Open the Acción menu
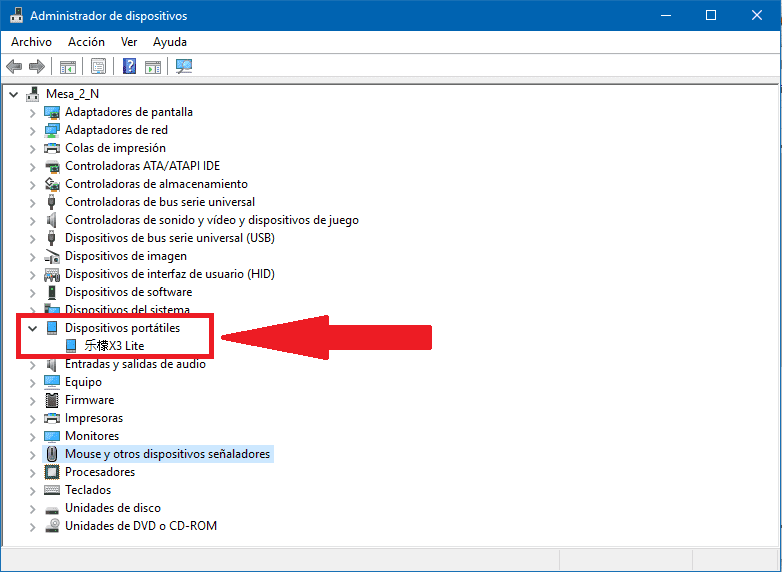 click(x=86, y=42)
